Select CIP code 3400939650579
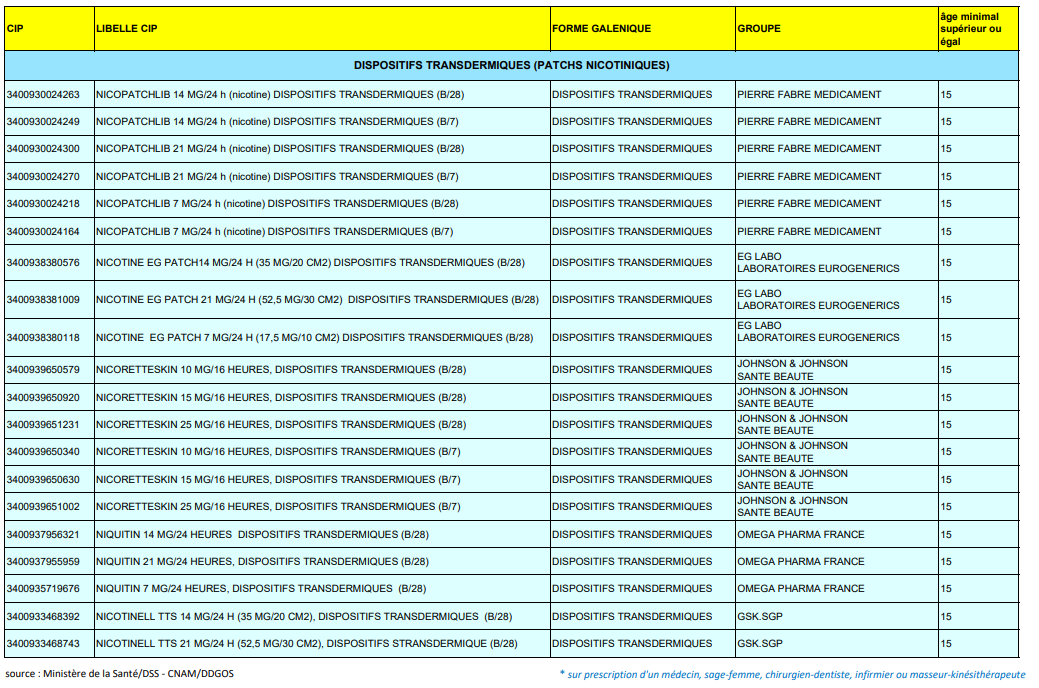This screenshot has width=1039, height=688. [x=43, y=370]
